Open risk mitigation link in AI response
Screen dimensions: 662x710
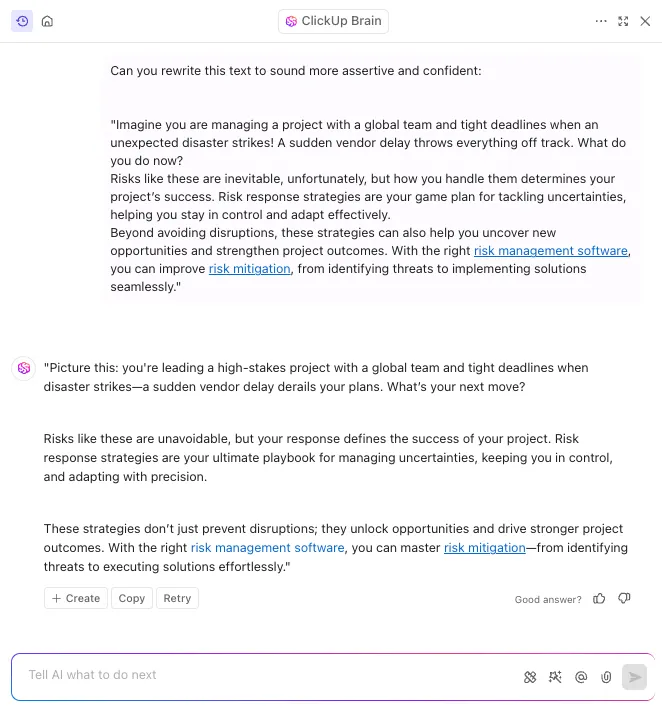485,547
